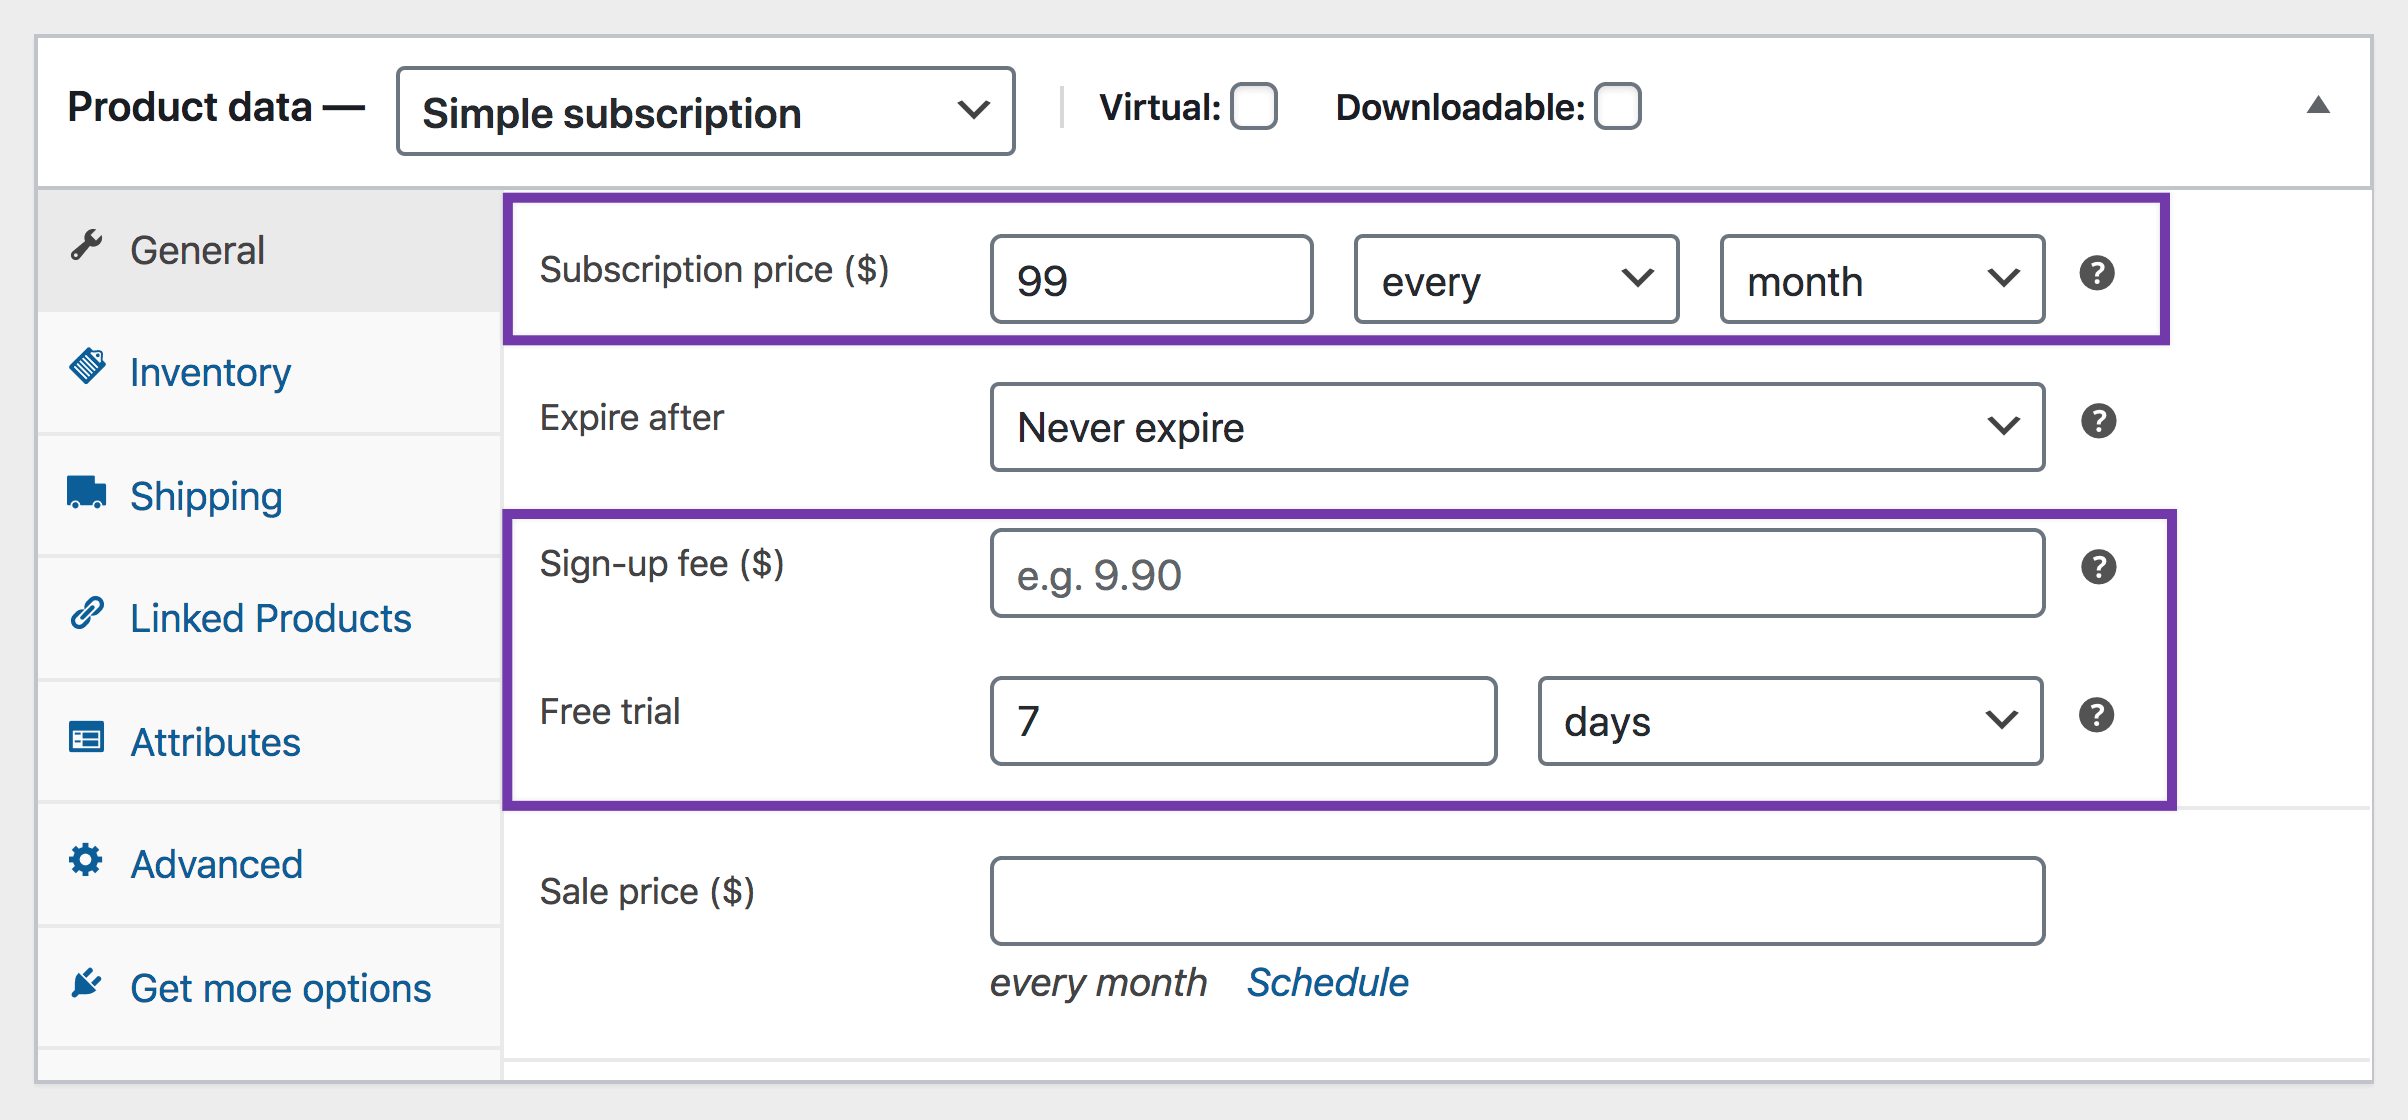Enable the Virtual checkbox
2408x1120 pixels.
pos(1256,107)
